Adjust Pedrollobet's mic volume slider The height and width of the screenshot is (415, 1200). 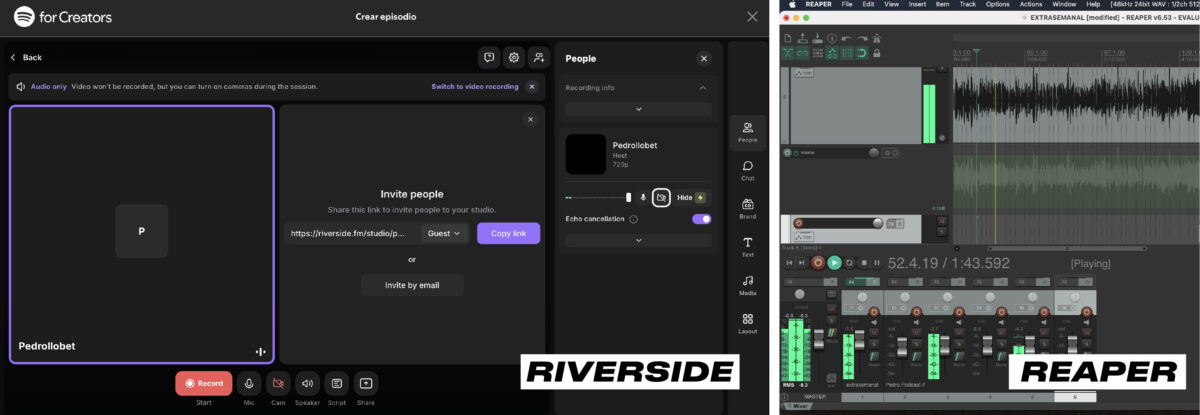(x=599, y=198)
